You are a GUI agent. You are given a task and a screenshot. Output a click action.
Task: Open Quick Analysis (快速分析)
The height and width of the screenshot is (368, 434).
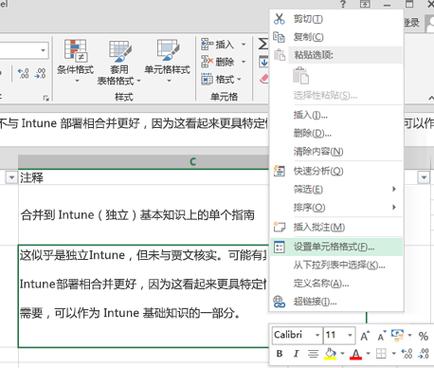pos(336,171)
